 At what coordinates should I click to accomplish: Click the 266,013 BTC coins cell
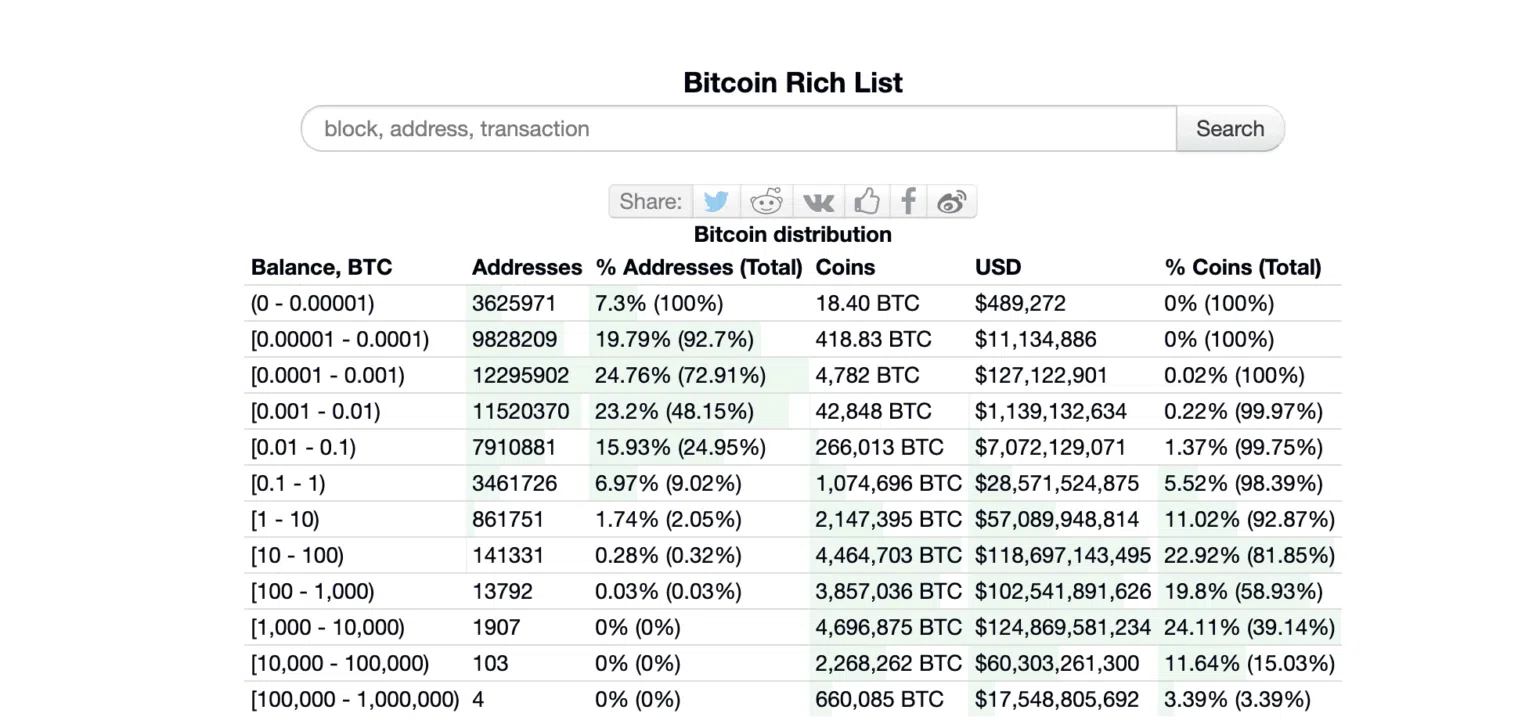pos(879,447)
